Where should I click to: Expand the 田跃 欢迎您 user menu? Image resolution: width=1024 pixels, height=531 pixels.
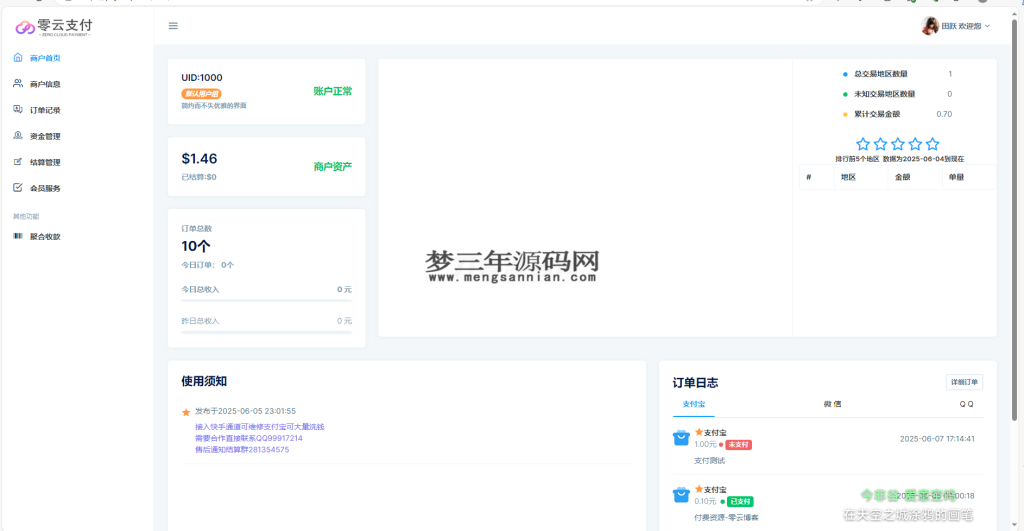(x=956, y=26)
